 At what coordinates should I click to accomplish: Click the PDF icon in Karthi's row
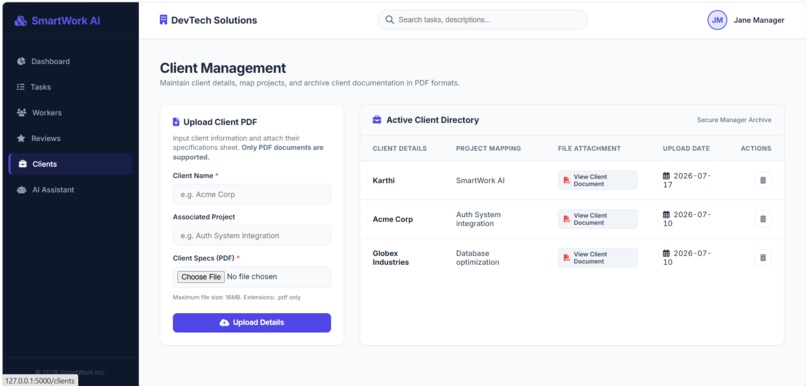click(567, 180)
